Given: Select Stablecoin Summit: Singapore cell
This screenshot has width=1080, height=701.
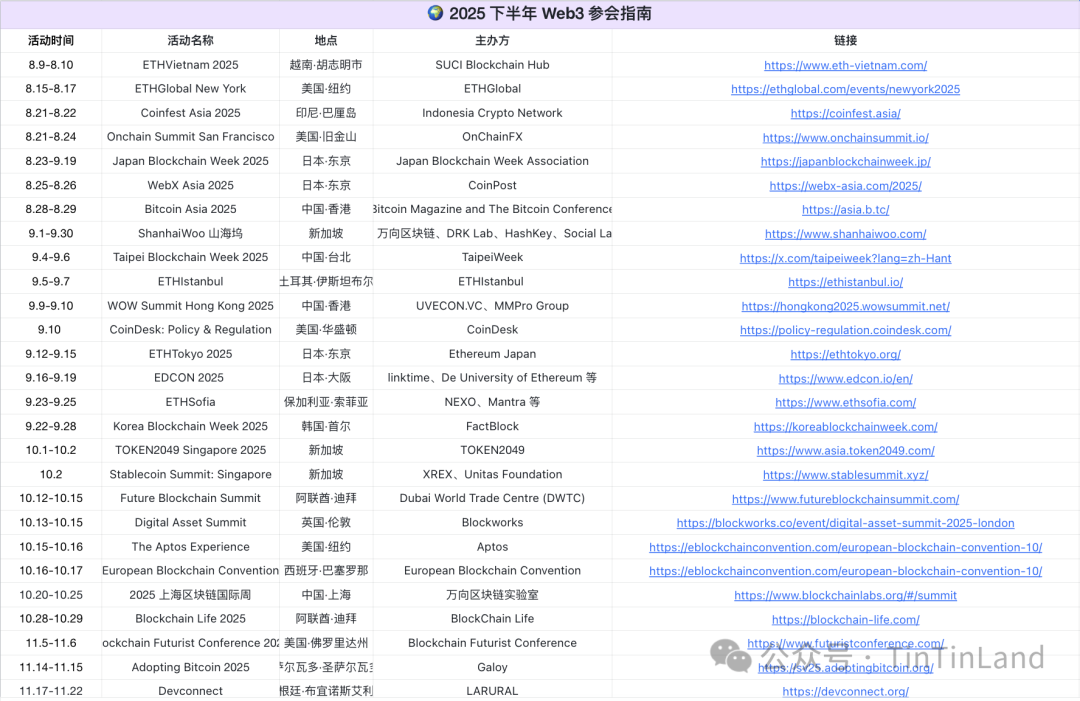Looking at the screenshot, I should (191, 474).
